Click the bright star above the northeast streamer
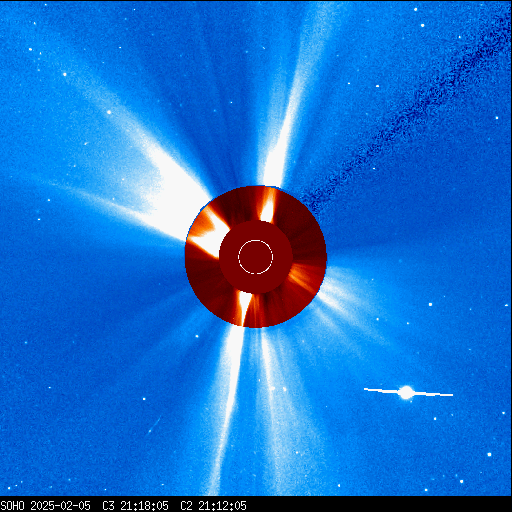This screenshot has height=512, width=512. (109, 112)
